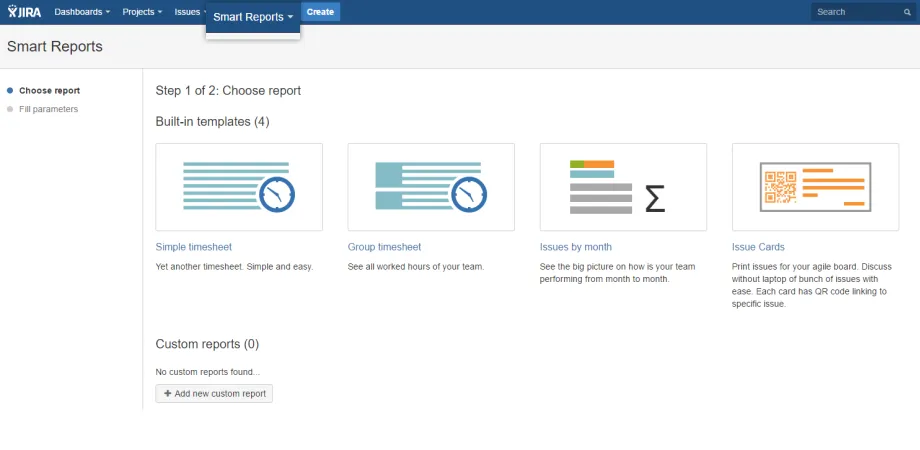Select the Choose report step

click(x=49, y=91)
